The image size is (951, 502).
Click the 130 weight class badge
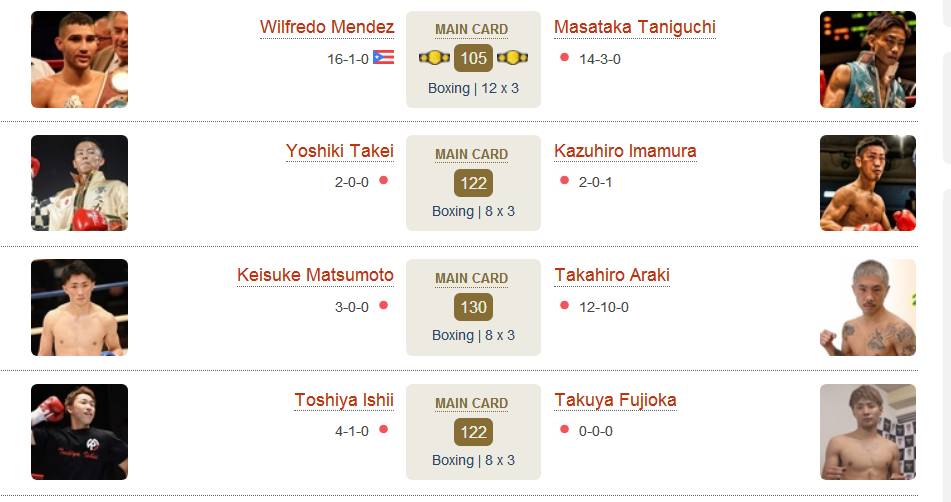(473, 307)
